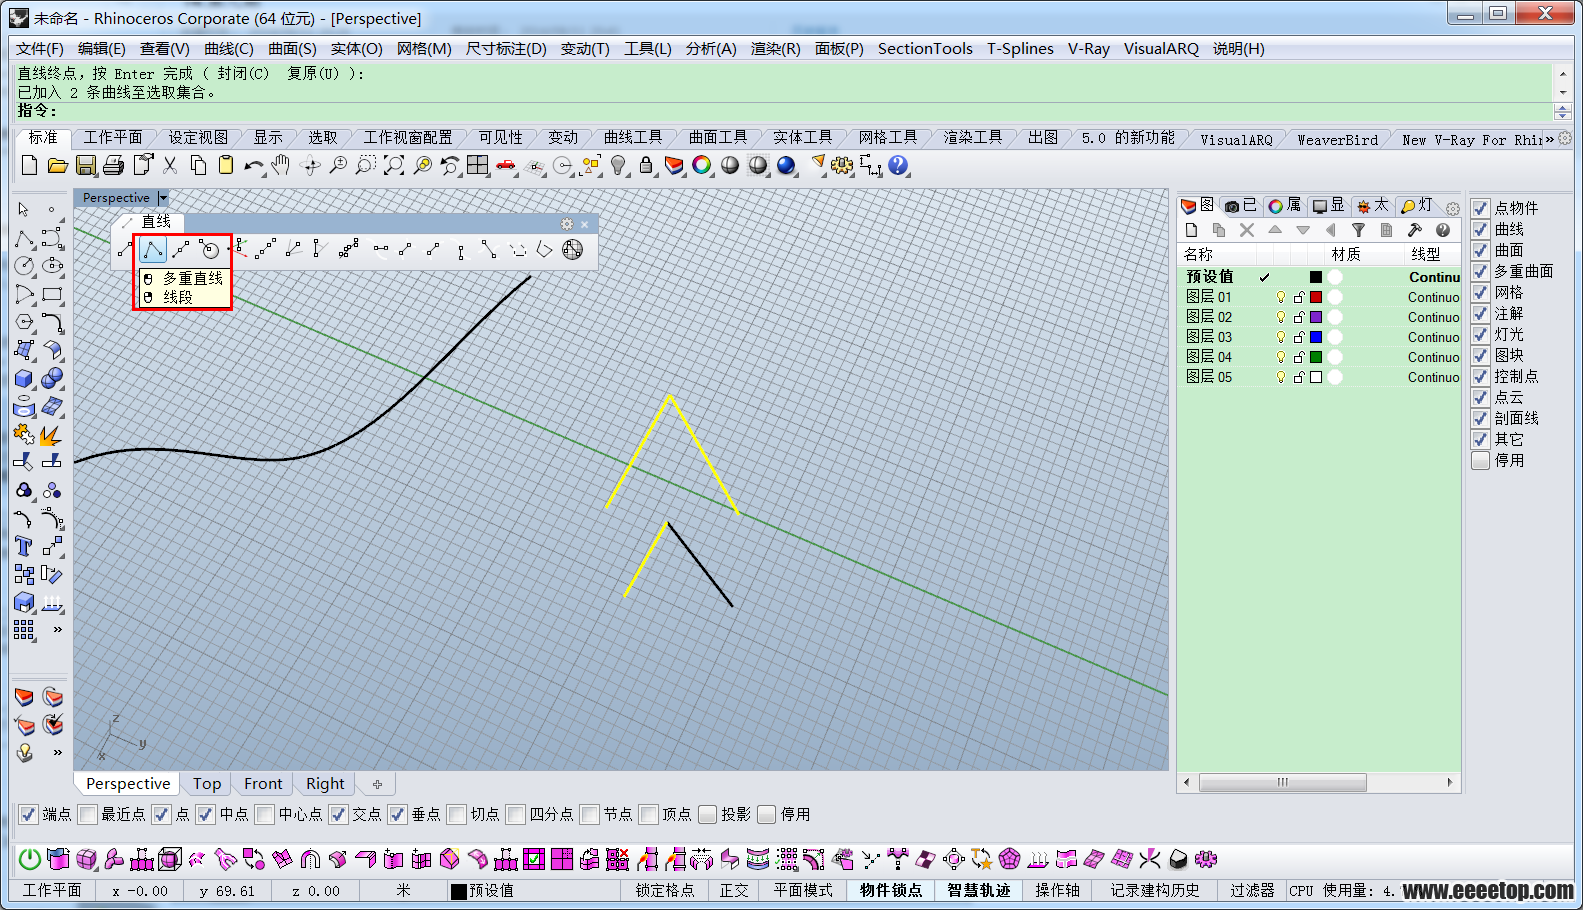Click the Cut scissors icon
1583x910 pixels.
pyautogui.click(x=170, y=166)
